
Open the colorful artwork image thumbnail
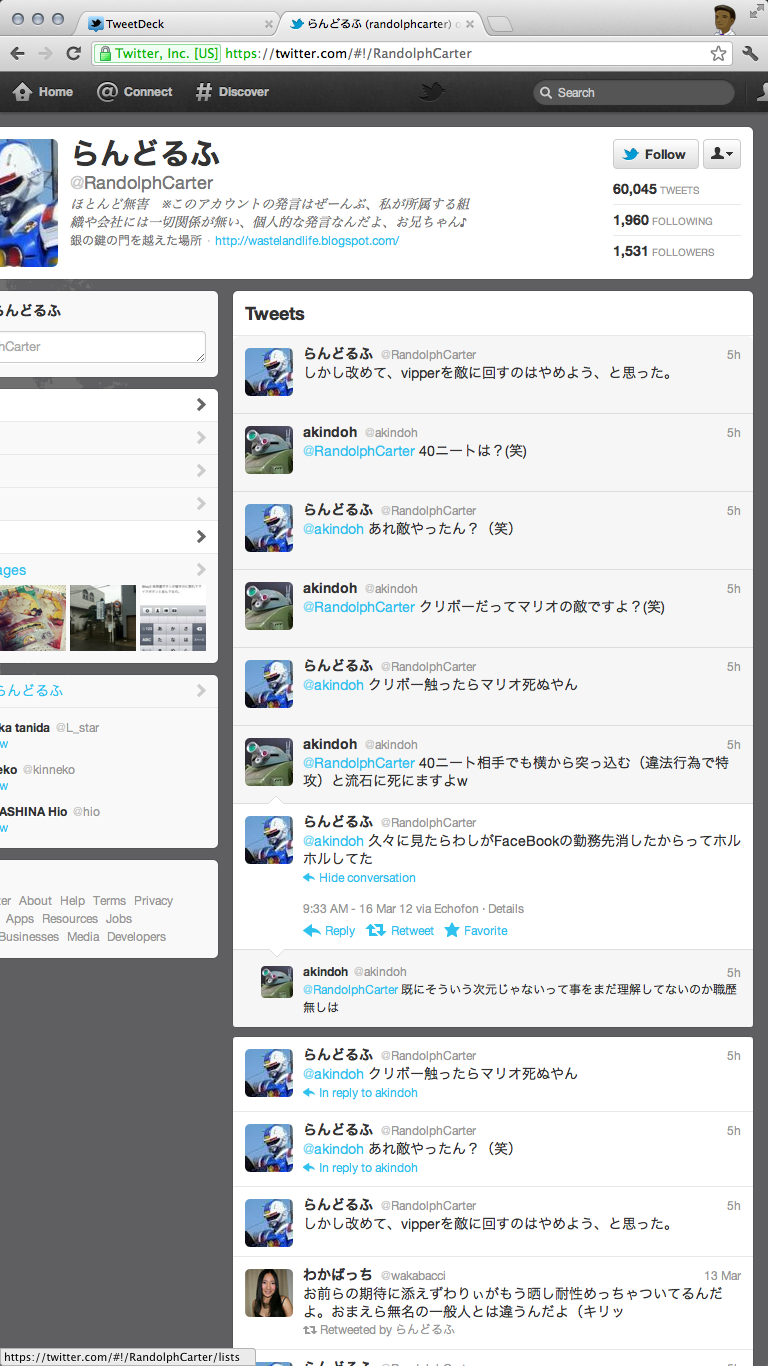[x=33, y=618]
